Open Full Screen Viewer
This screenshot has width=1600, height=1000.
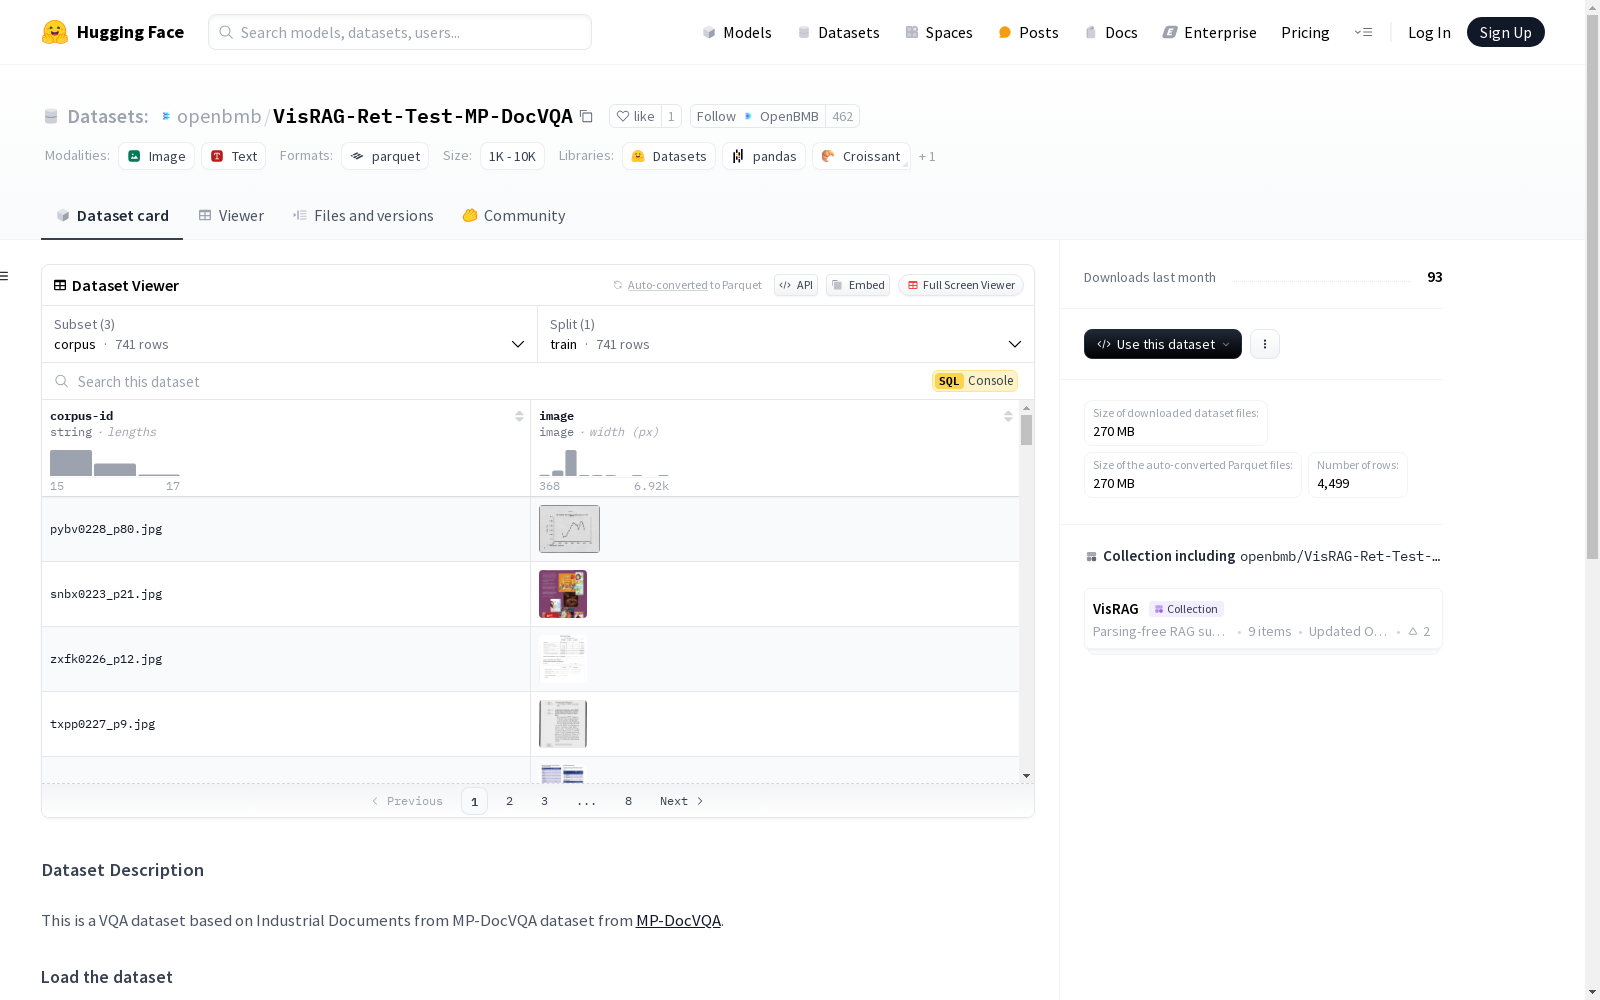pyautogui.click(x=961, y=285)
